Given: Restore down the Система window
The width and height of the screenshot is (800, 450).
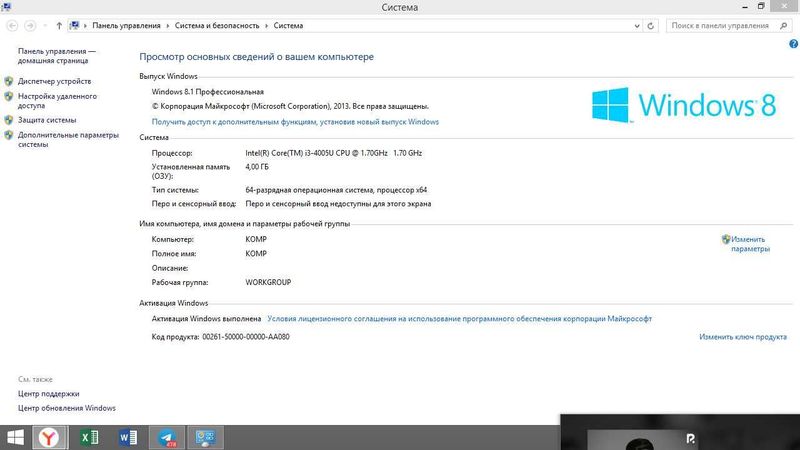Looking at the screenshot, I should 761,7.
